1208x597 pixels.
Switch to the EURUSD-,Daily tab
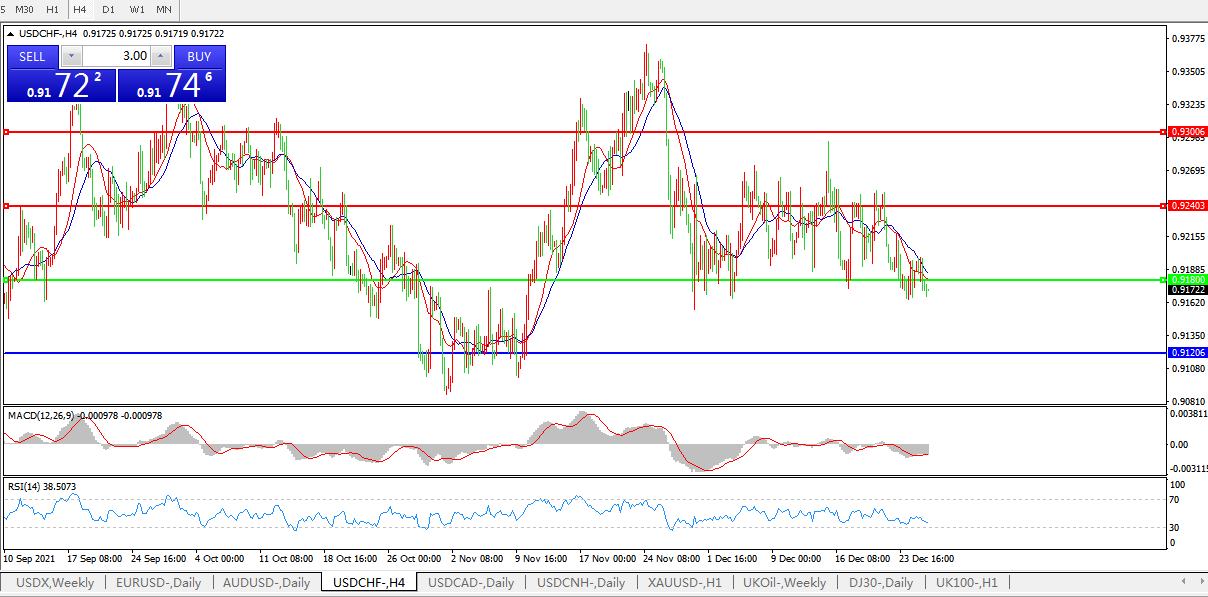click(x=158, y=582)
